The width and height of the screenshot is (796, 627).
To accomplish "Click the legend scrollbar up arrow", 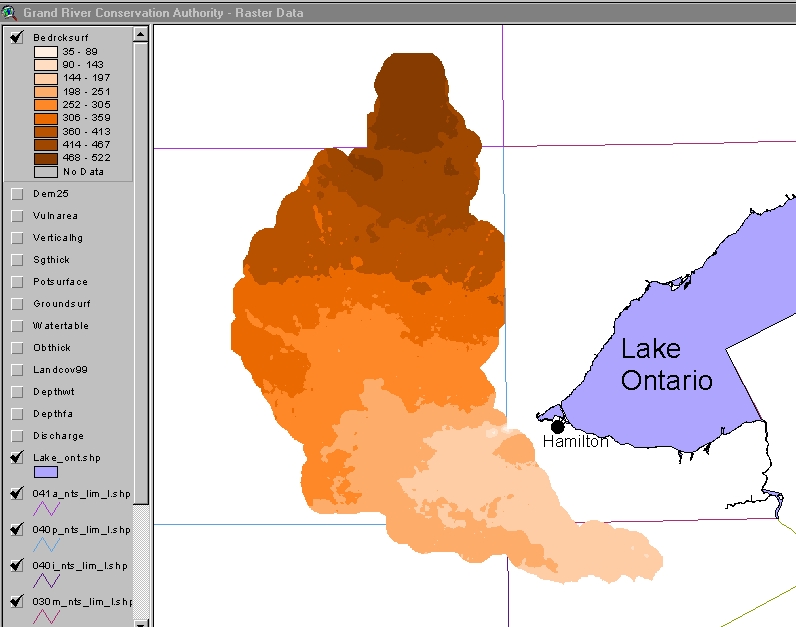I will point(141,34).
